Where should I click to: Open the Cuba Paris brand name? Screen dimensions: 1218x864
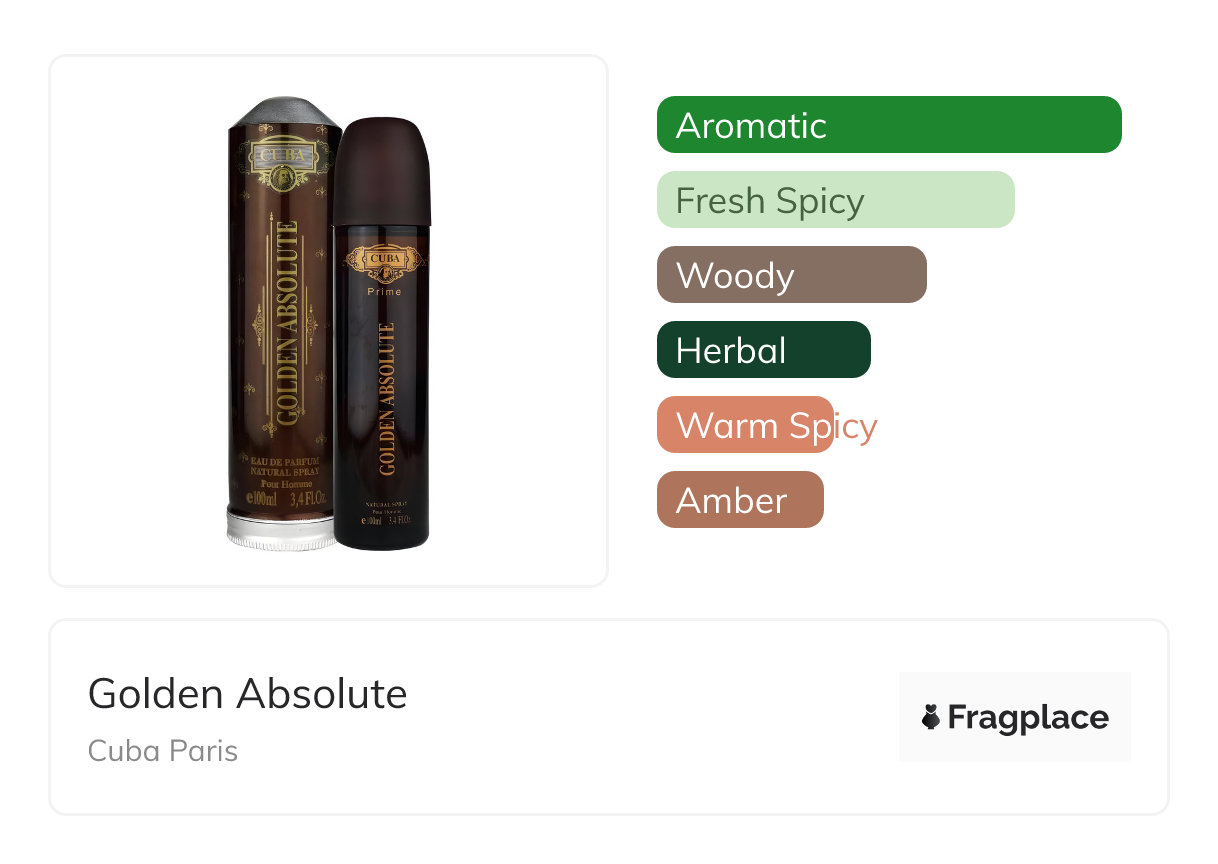[163, 750]
